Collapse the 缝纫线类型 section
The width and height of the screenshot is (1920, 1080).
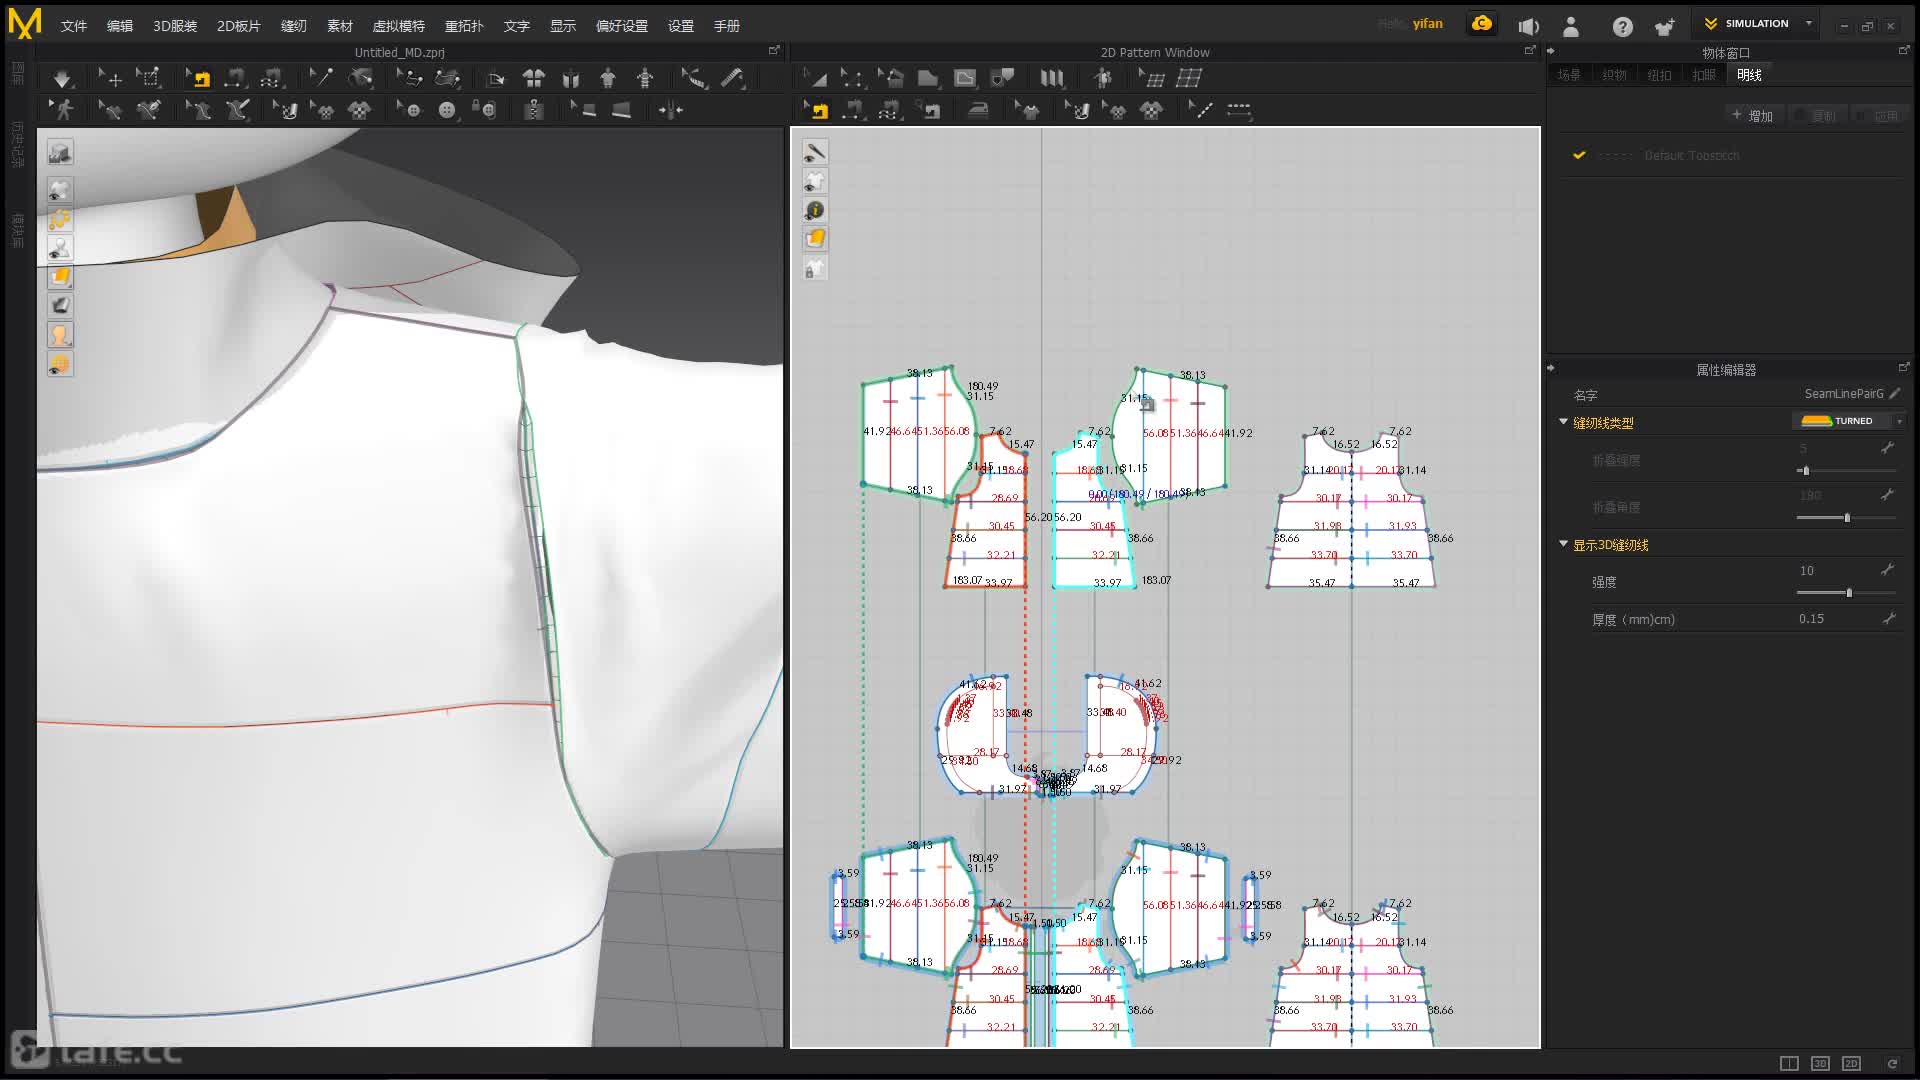1564,422
